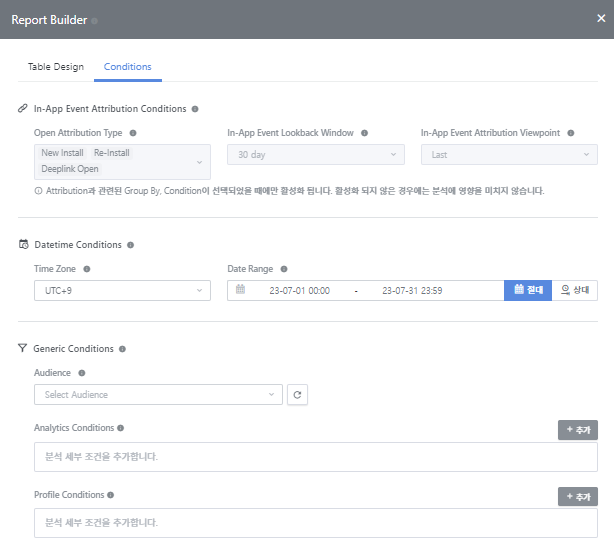This screenshot has width=614, height=554.
Task: Click the Re-Install tag
Action: (x=112, y=153)
